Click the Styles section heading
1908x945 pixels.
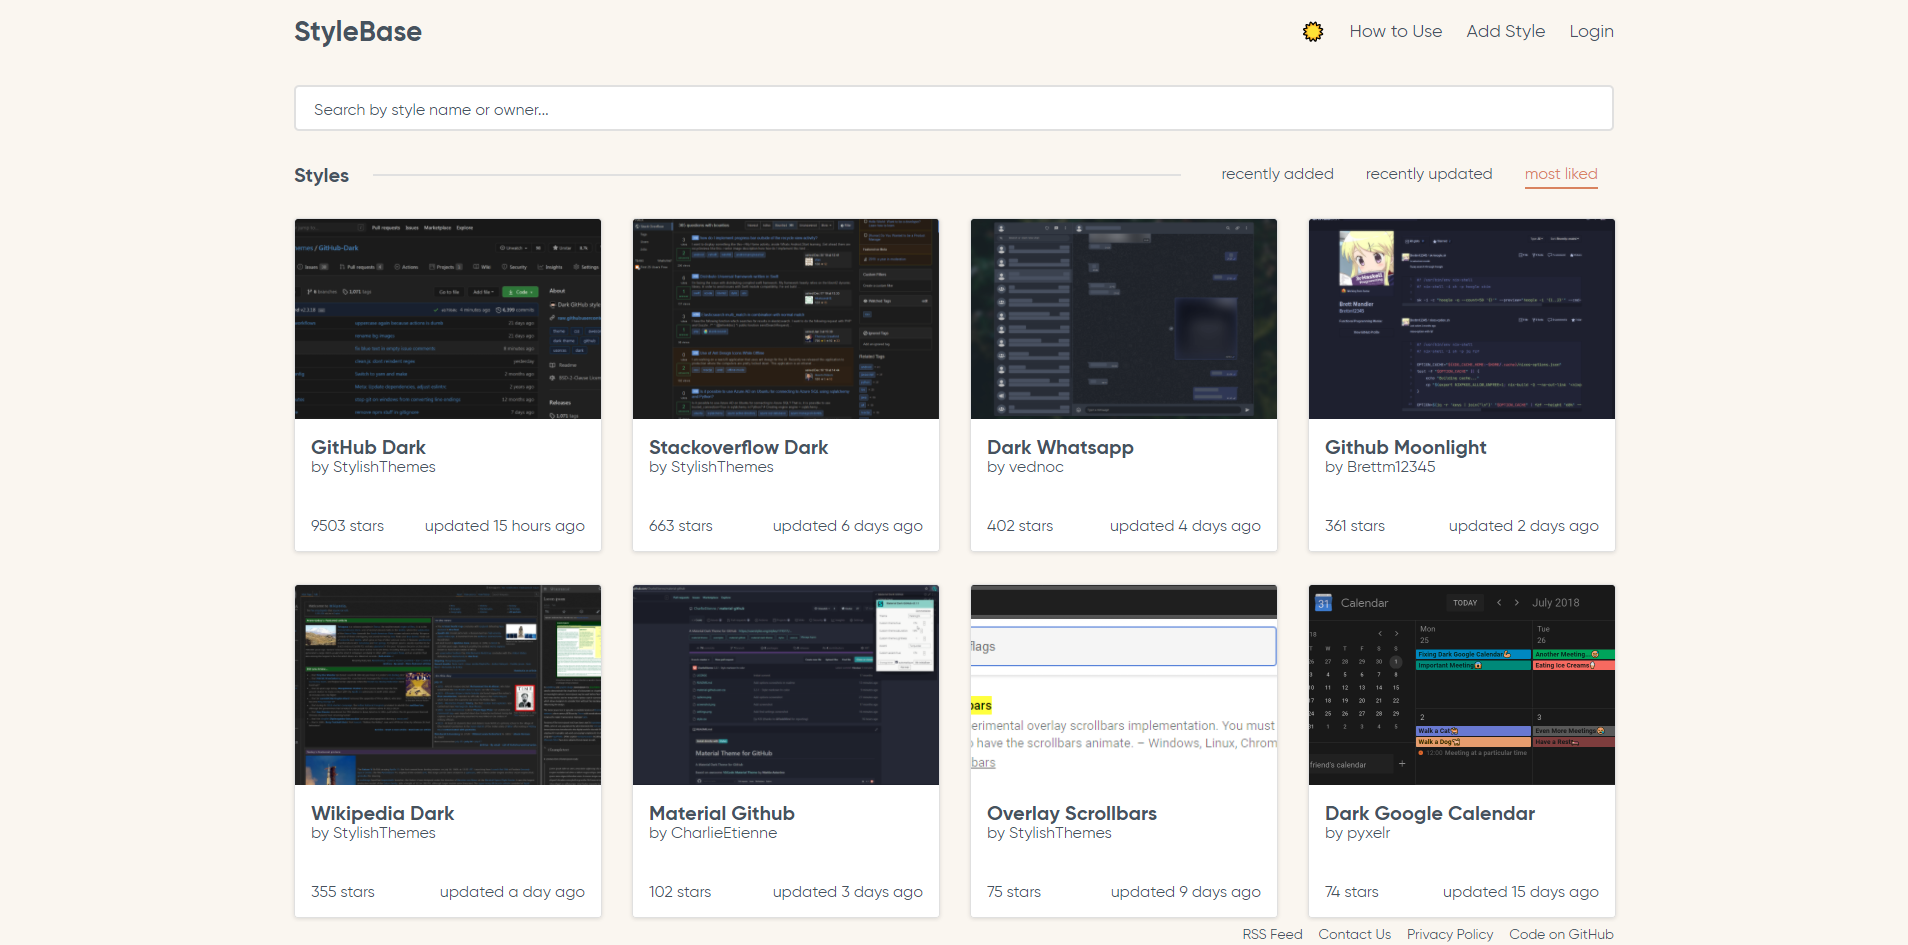pos(321,175)
